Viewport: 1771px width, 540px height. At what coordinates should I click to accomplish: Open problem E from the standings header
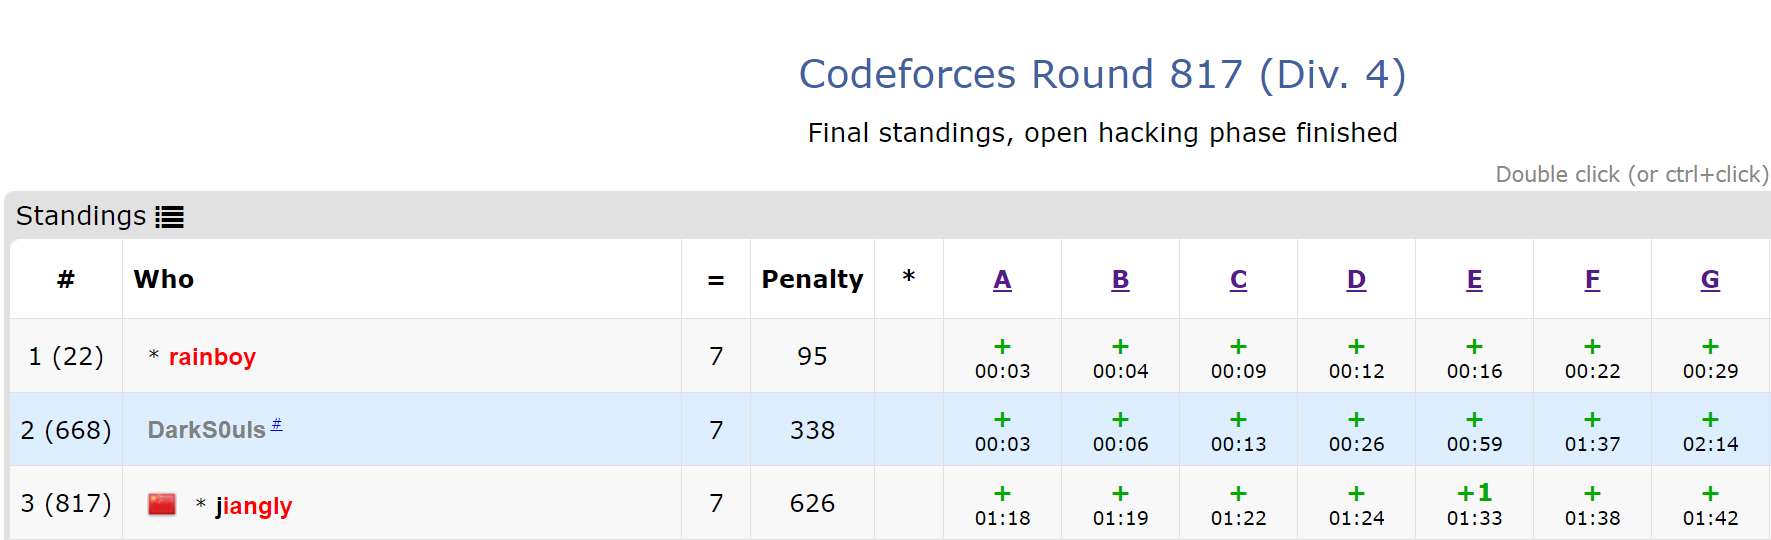click(1474, 280)
